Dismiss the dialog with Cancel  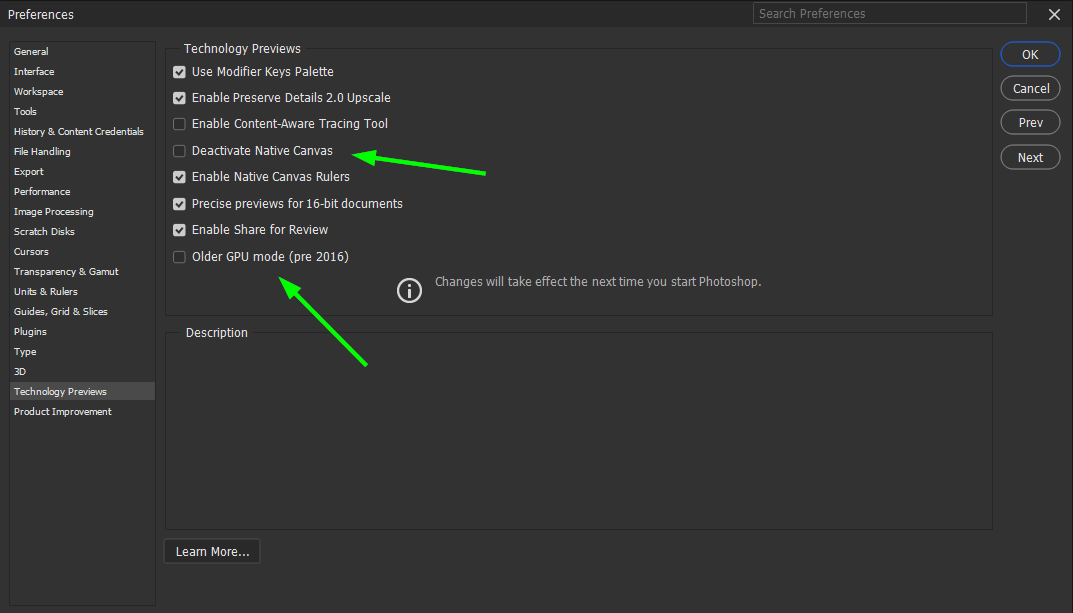(x=1030, y=88)
